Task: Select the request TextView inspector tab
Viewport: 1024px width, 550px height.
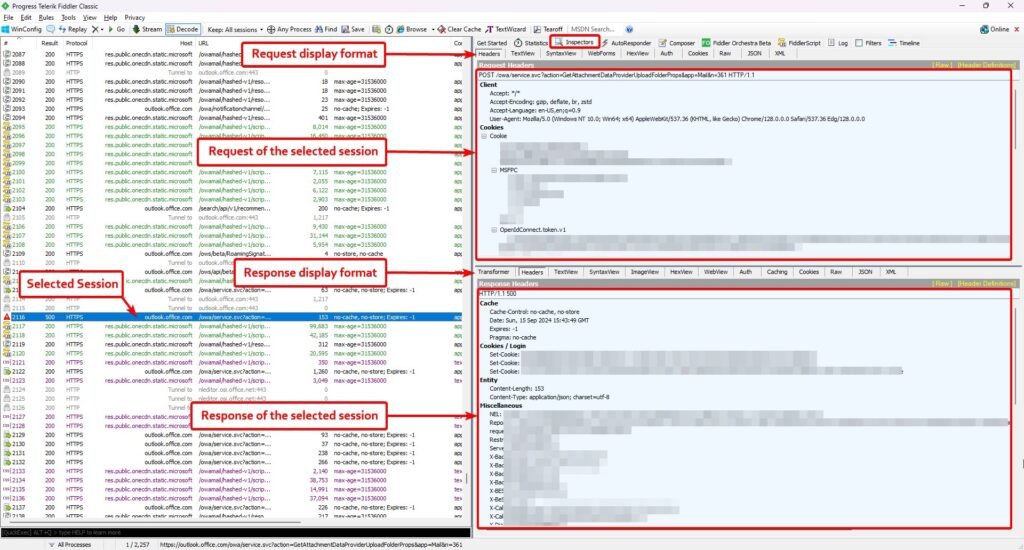Action: point(522,54)
